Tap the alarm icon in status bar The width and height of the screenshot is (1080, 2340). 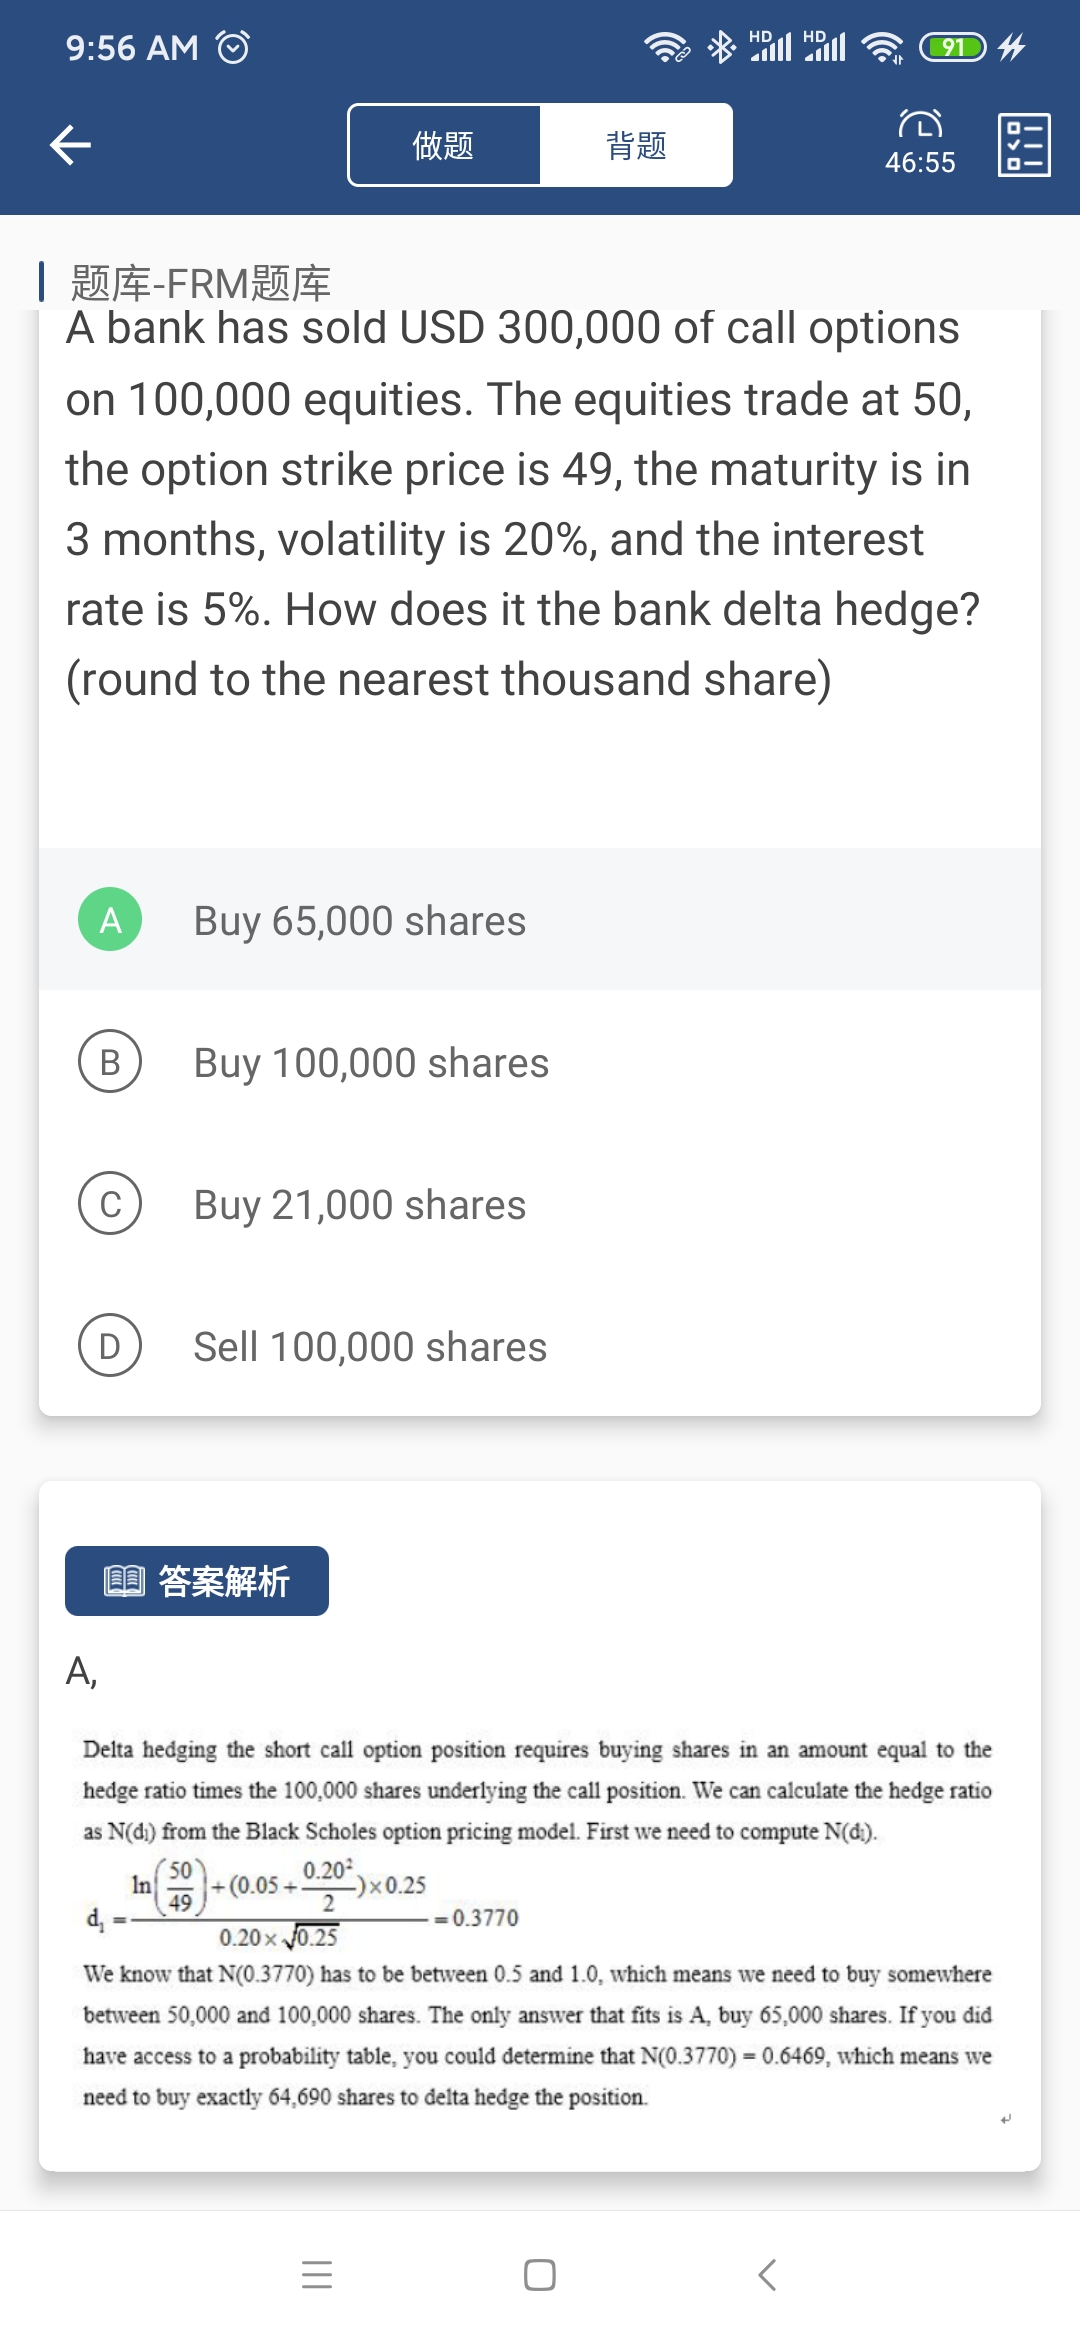pyautogui.click(x=233, y=47)
